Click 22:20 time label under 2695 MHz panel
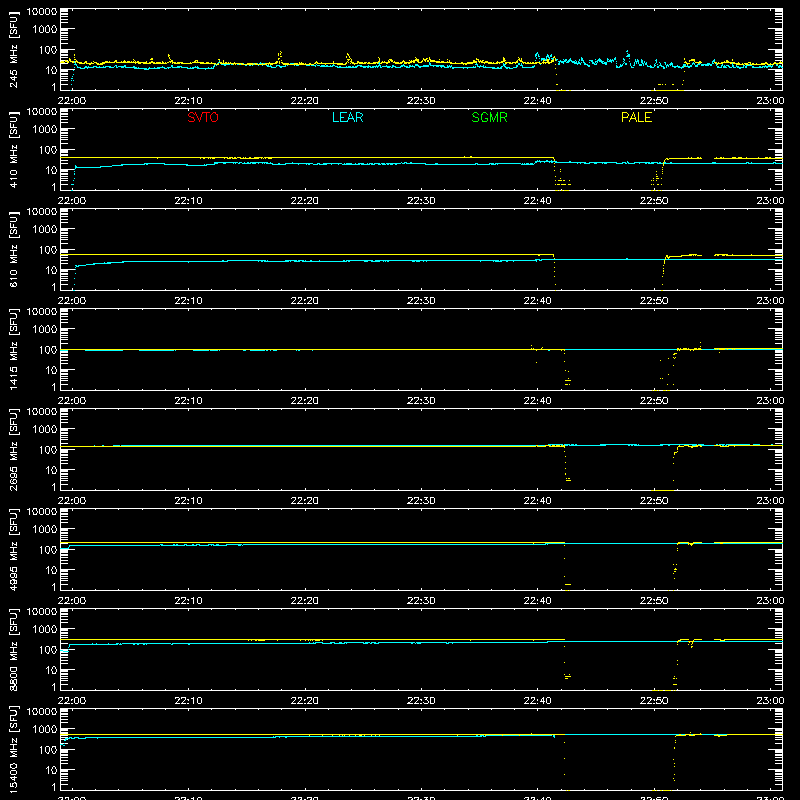This screenshot has height=800, width=800. 305,501
